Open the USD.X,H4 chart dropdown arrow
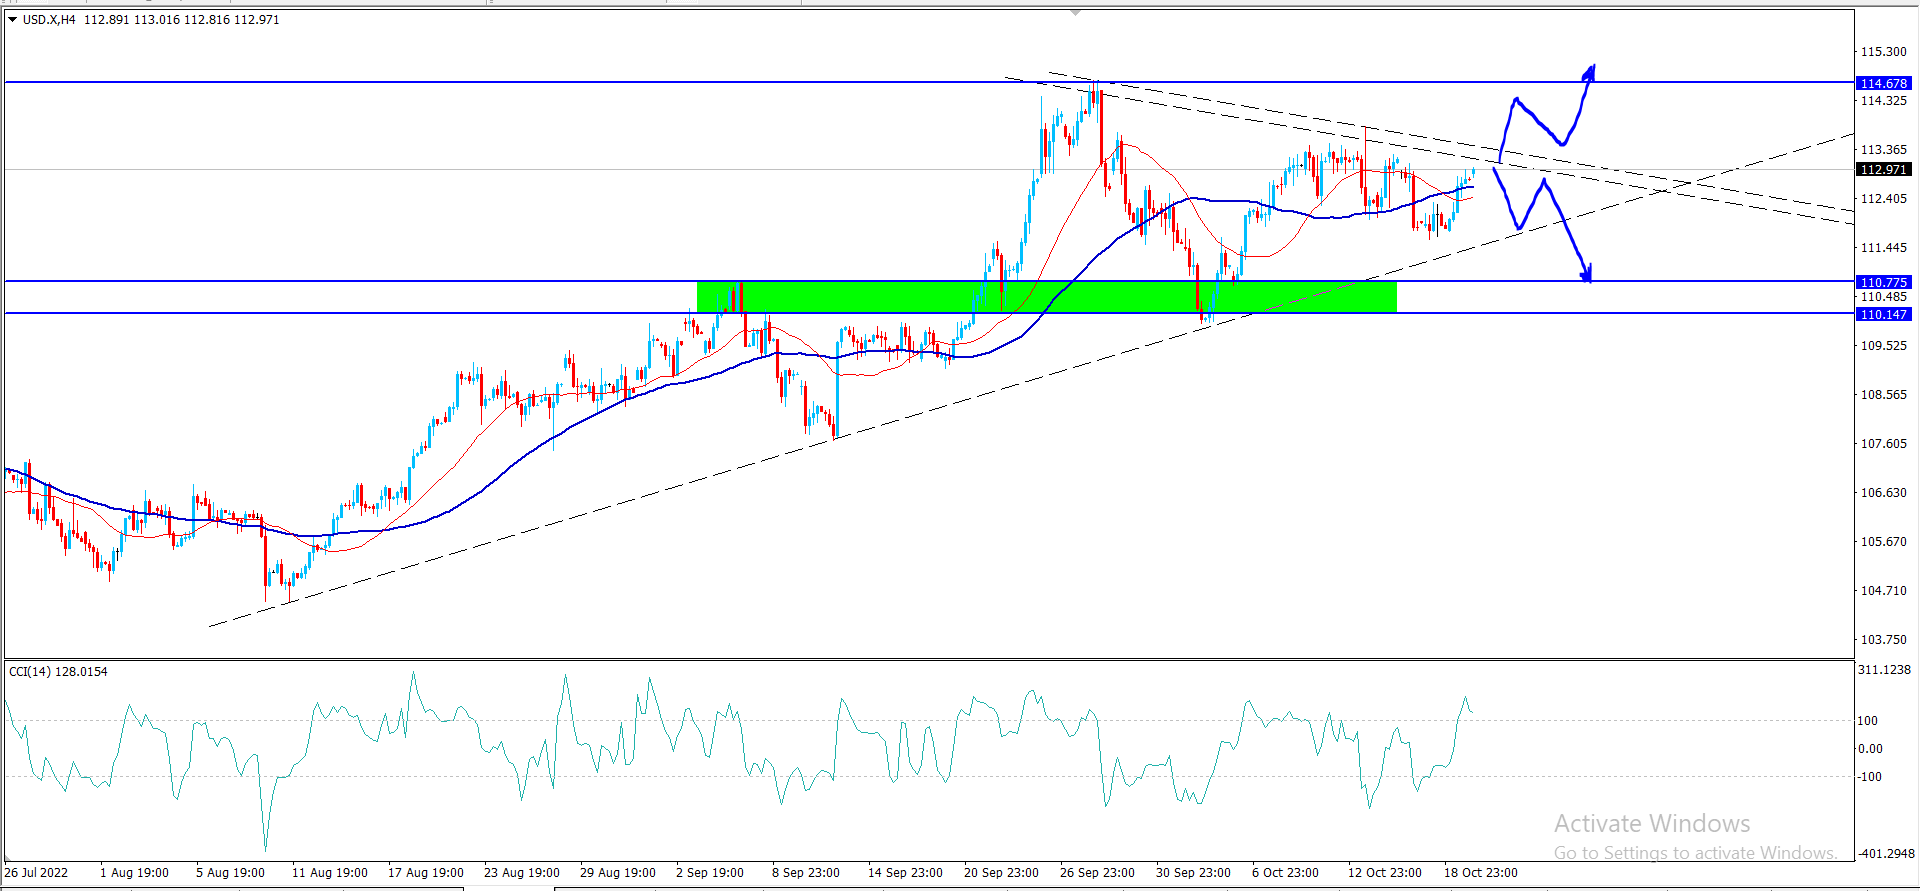Viewport: 1920px width, 891px height. (x=13, y=20)
